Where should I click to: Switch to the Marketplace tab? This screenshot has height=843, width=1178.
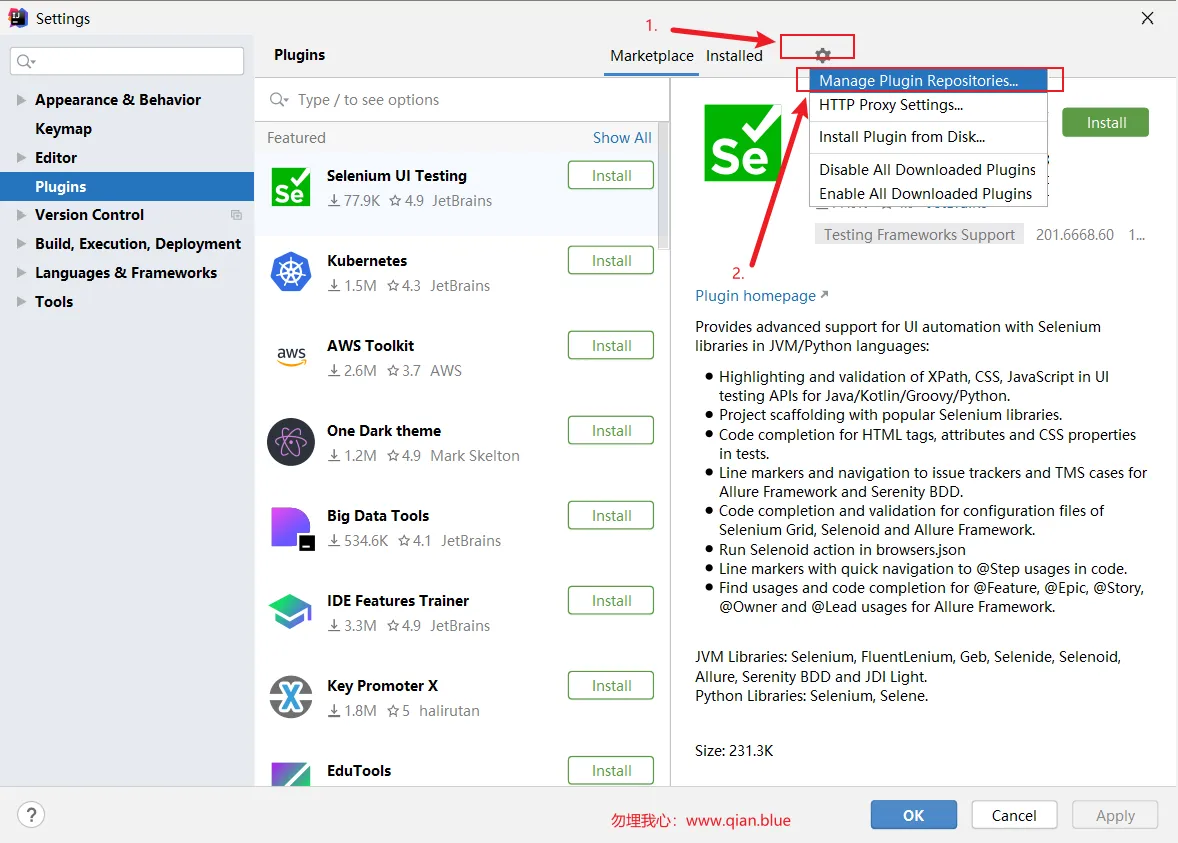pos(651,56)
